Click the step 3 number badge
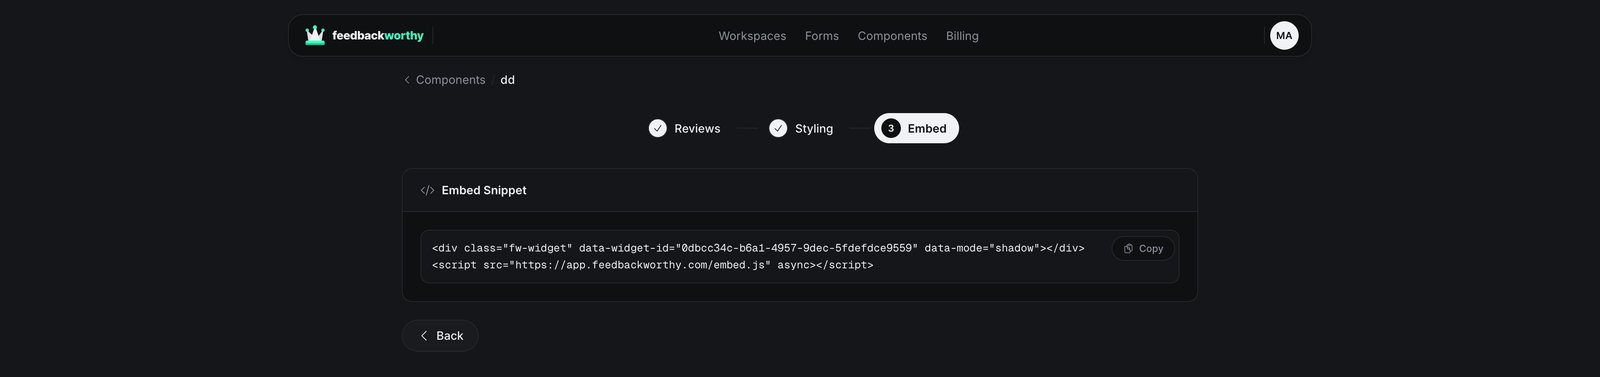The image size is (1600, 377). pyautogui.click(x=891, y=128)
